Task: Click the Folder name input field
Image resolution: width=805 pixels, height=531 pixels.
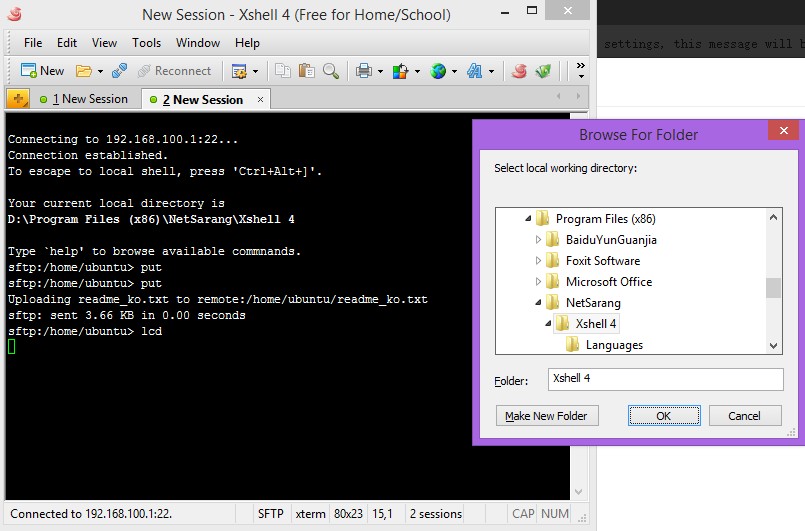Action: (665, 379)
